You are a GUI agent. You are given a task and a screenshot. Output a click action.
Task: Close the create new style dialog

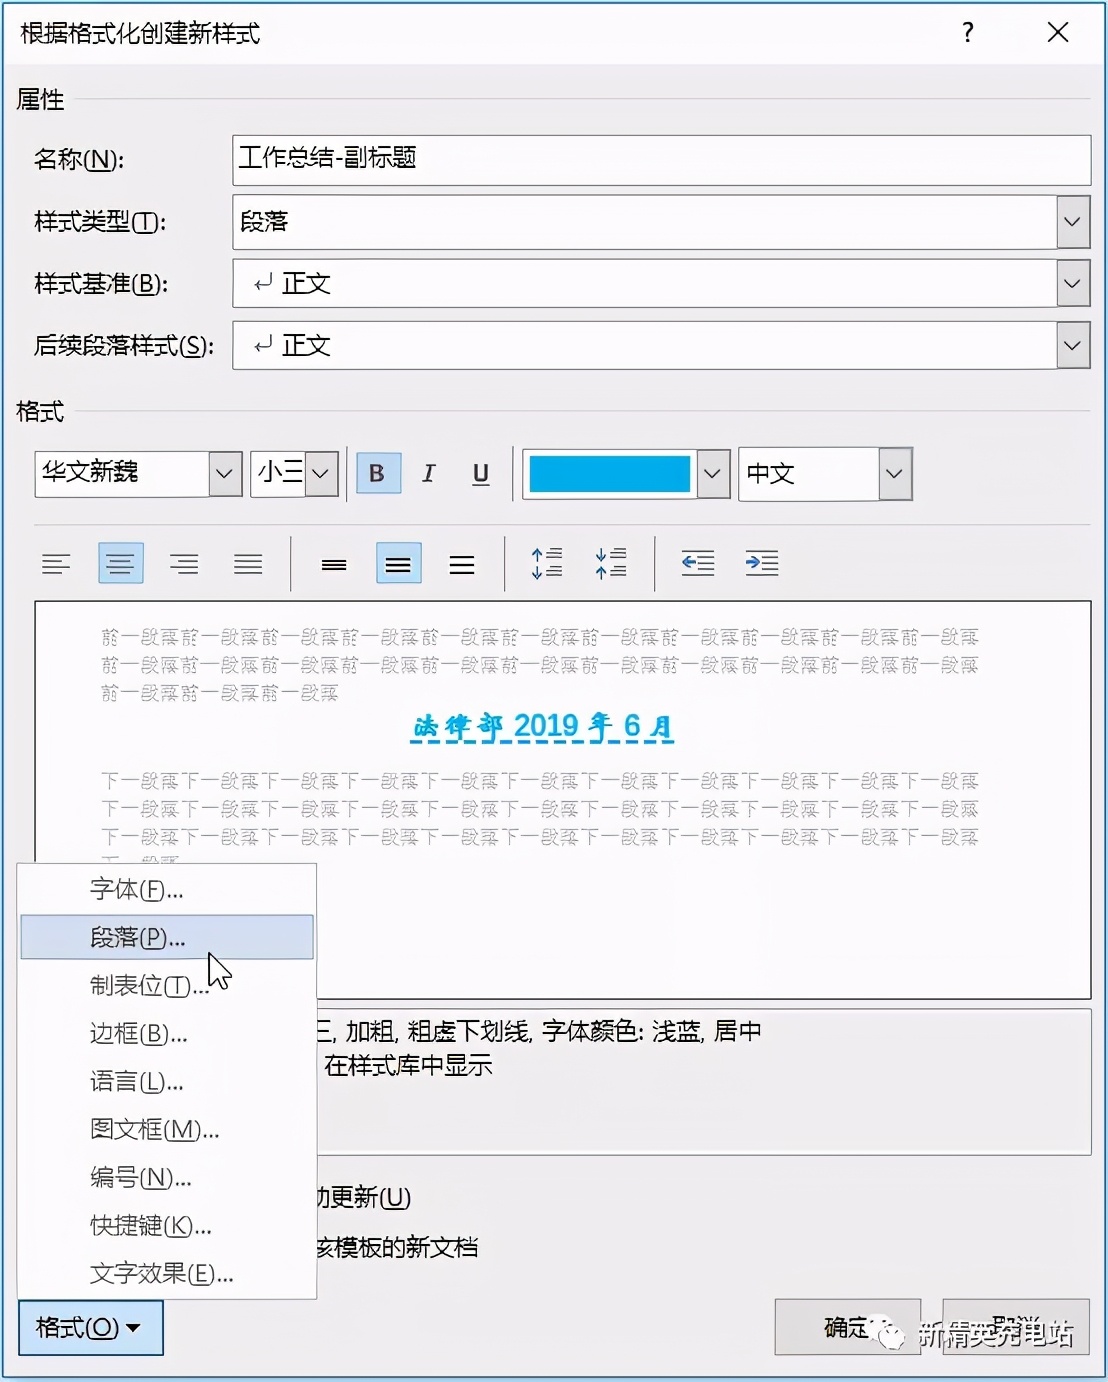(1058, 33)
